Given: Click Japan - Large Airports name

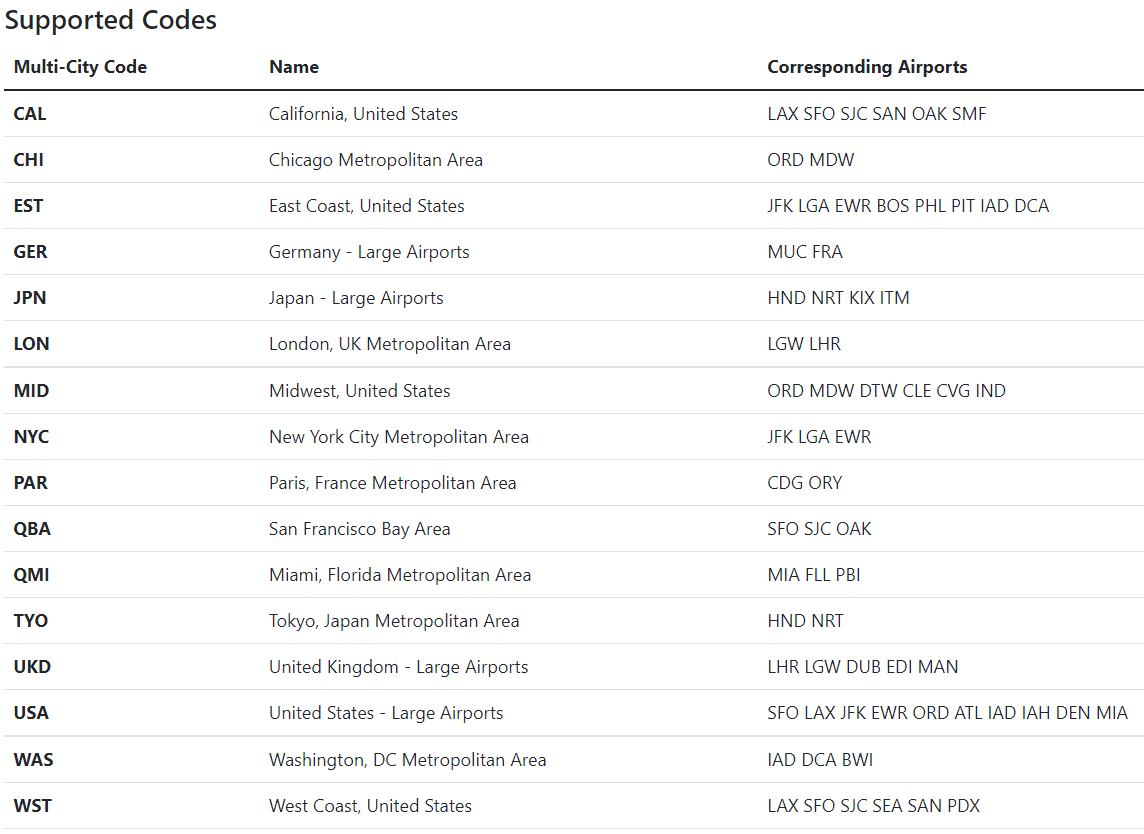Looking at the screenshot, I should tap(356, 298).
